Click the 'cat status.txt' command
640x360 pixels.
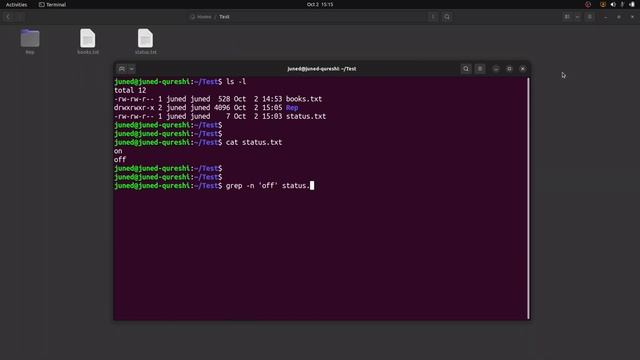coord(254,142)
